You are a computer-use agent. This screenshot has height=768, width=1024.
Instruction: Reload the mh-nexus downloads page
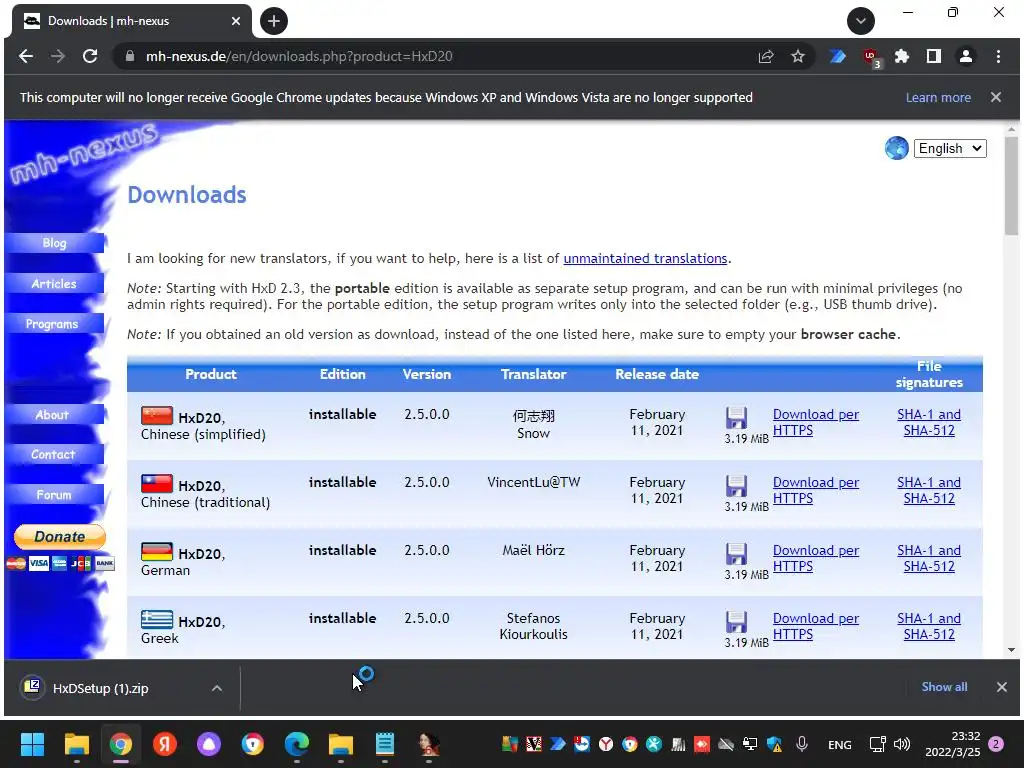(90, 56)
